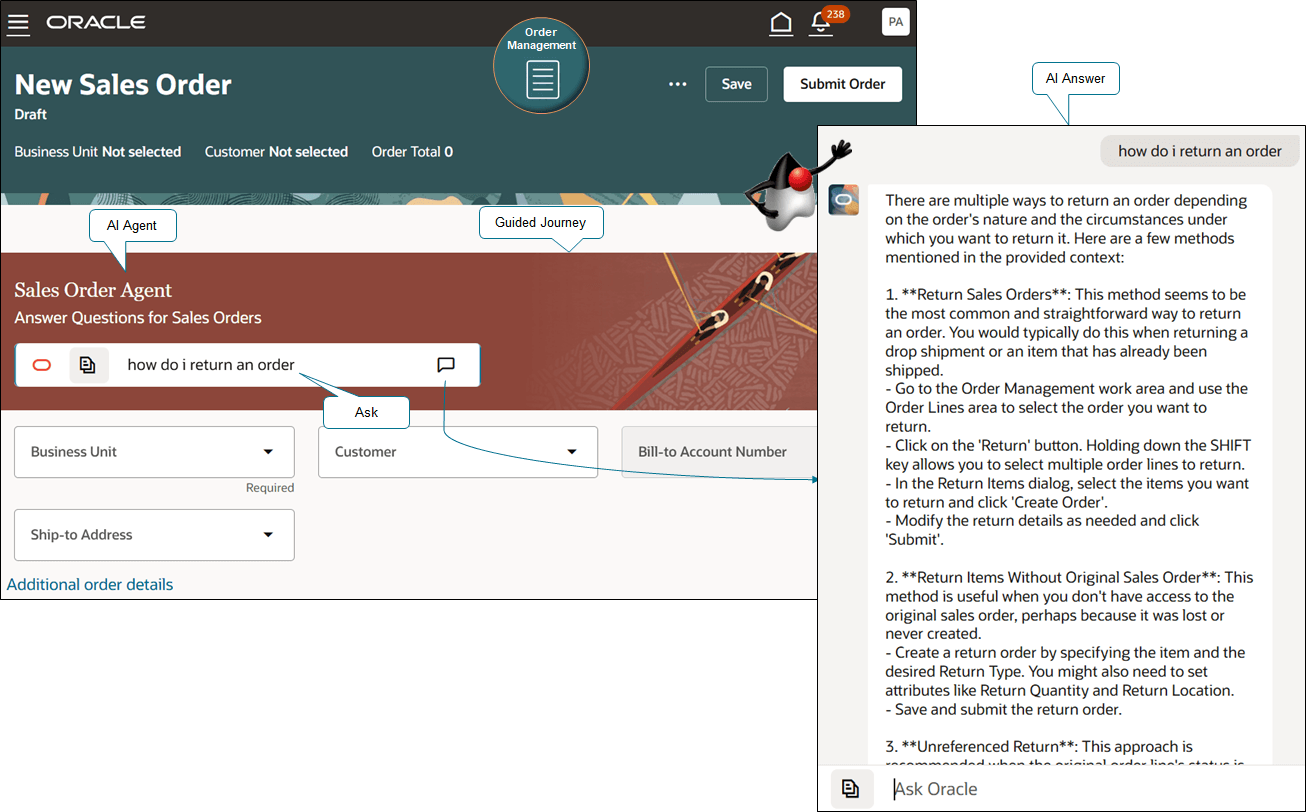Click the 'Order Total 0' text
The width and height of the screenshot is (1306, 812).
pos(412,152)
